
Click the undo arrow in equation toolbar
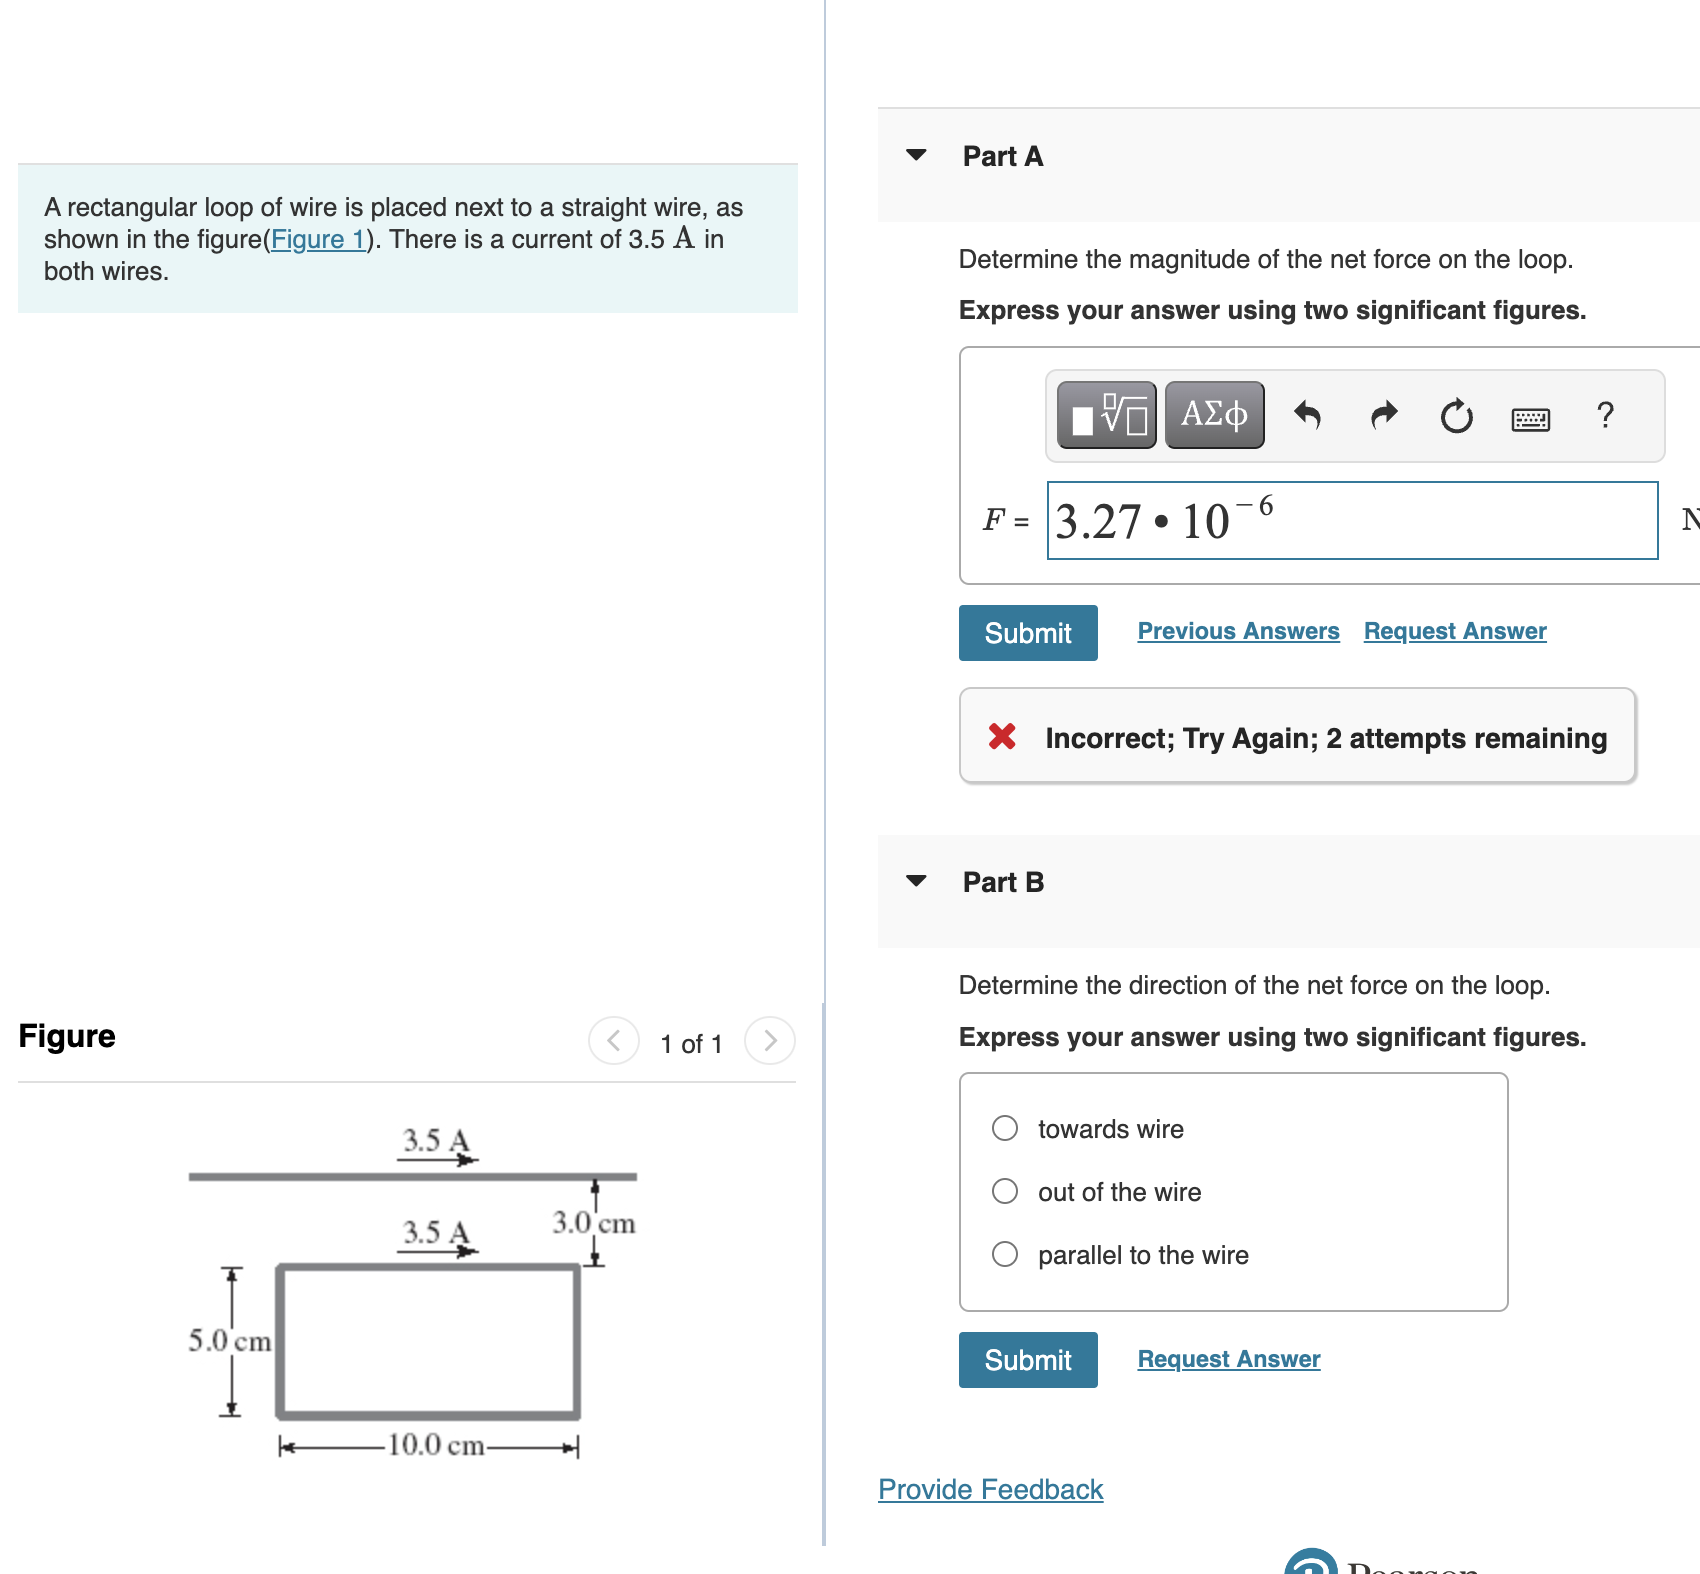1310,414
